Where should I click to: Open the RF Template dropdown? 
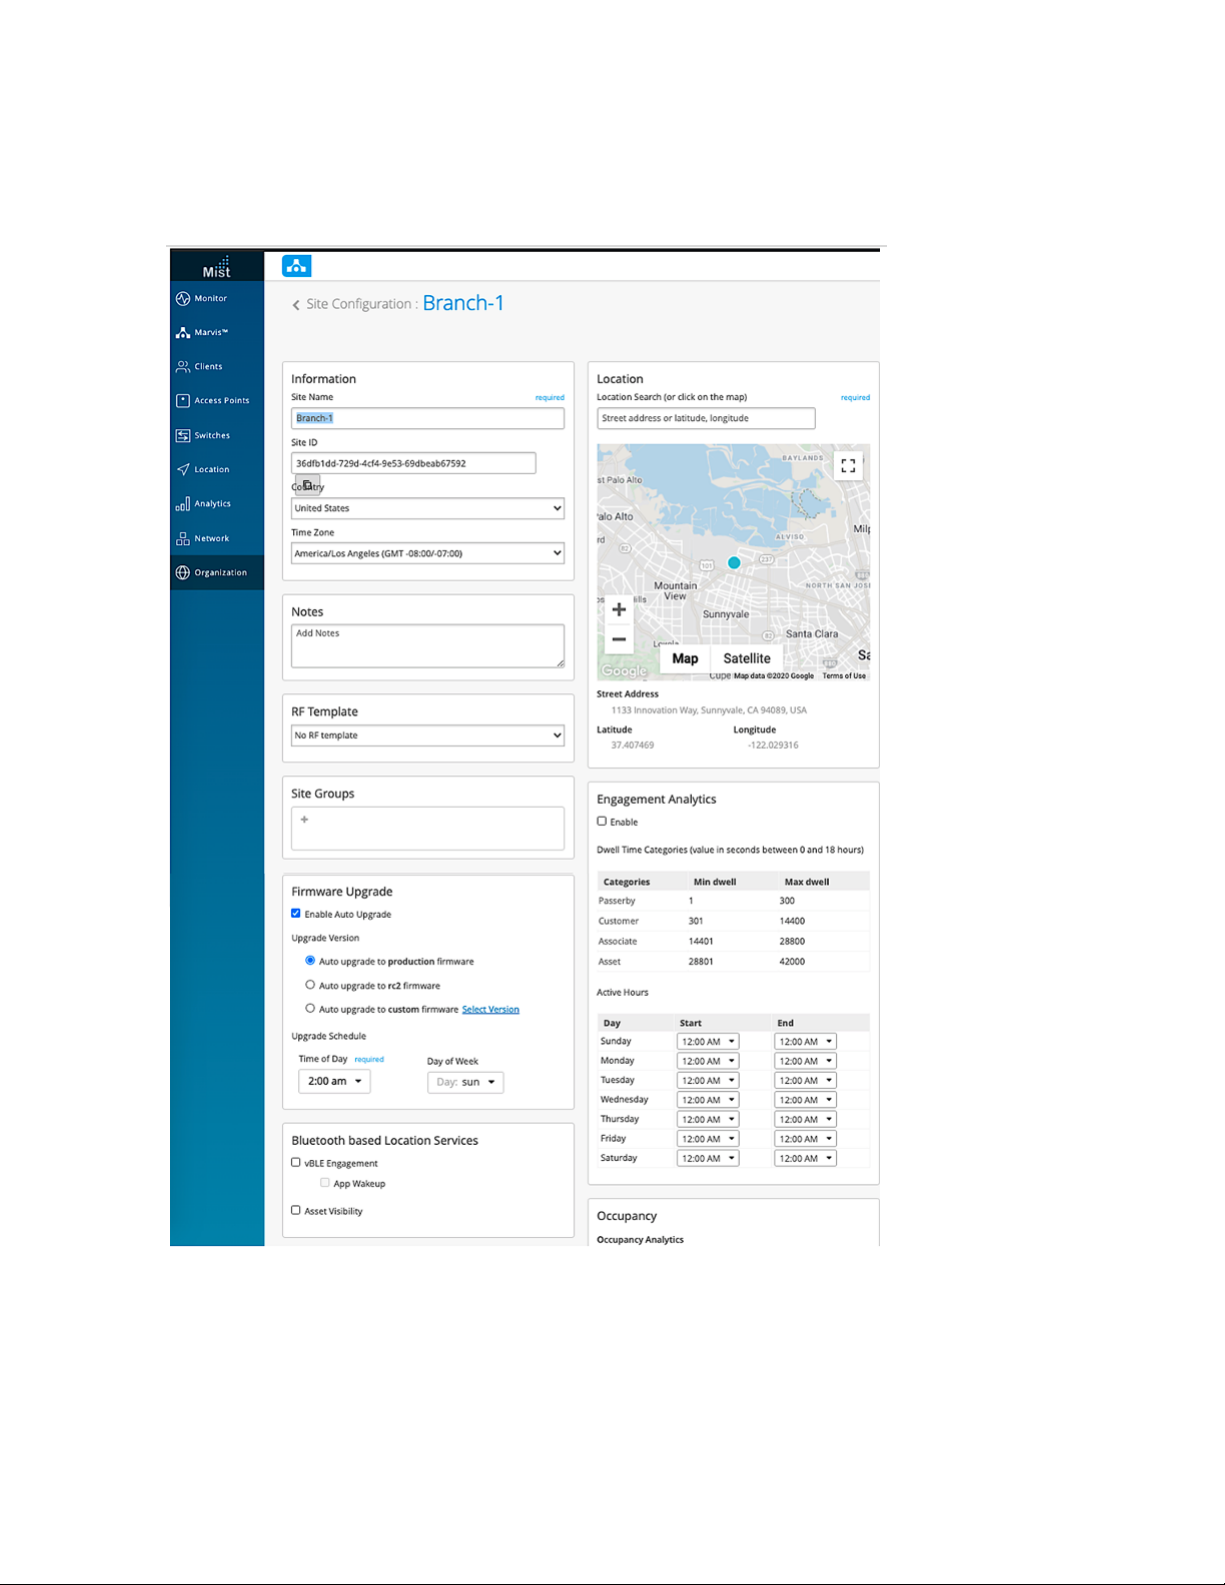pos(427,735)
